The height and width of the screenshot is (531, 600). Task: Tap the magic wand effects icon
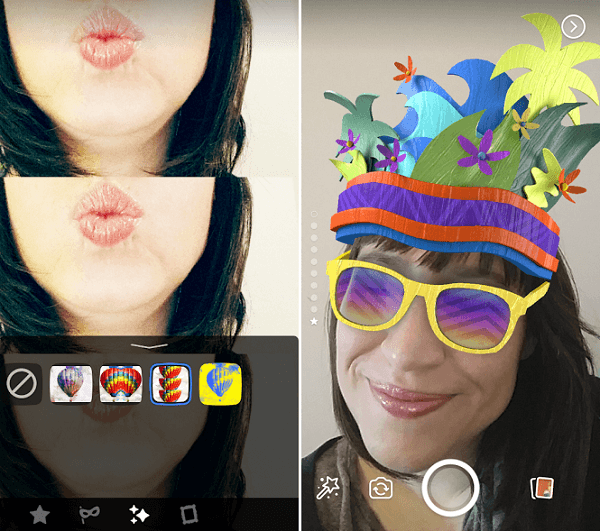[328, 488]
